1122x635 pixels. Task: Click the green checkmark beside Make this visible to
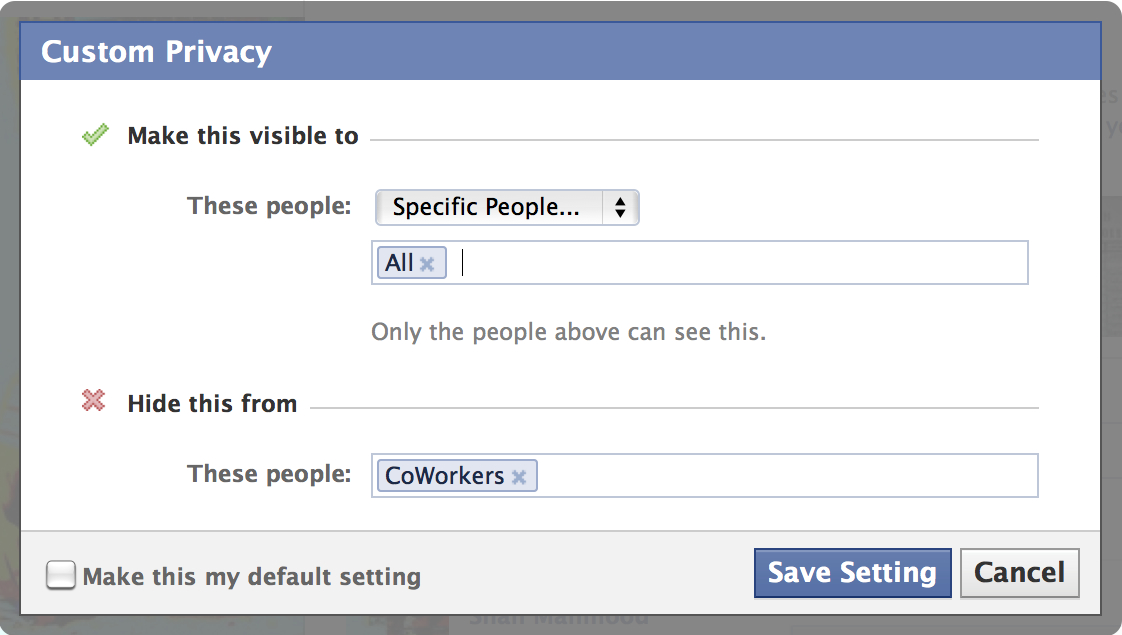coord(95,135)
